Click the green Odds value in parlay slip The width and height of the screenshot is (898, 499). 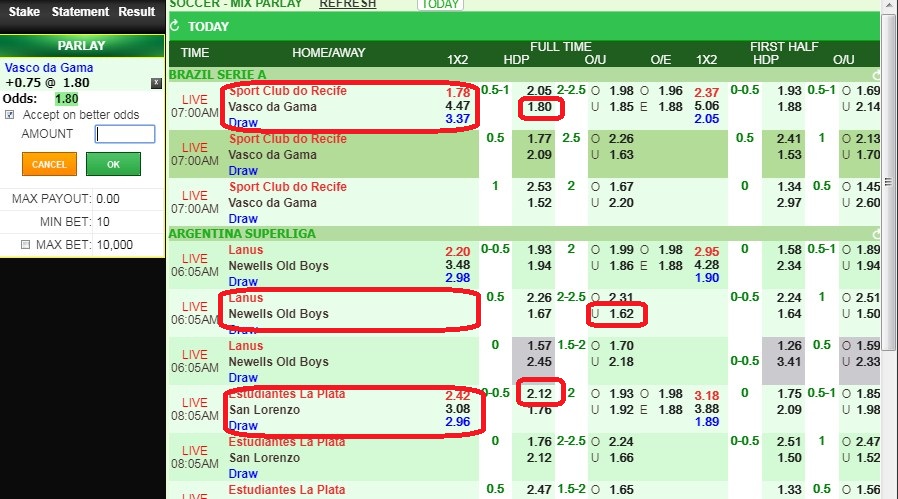pyautogui.click(x=66, y=99)
